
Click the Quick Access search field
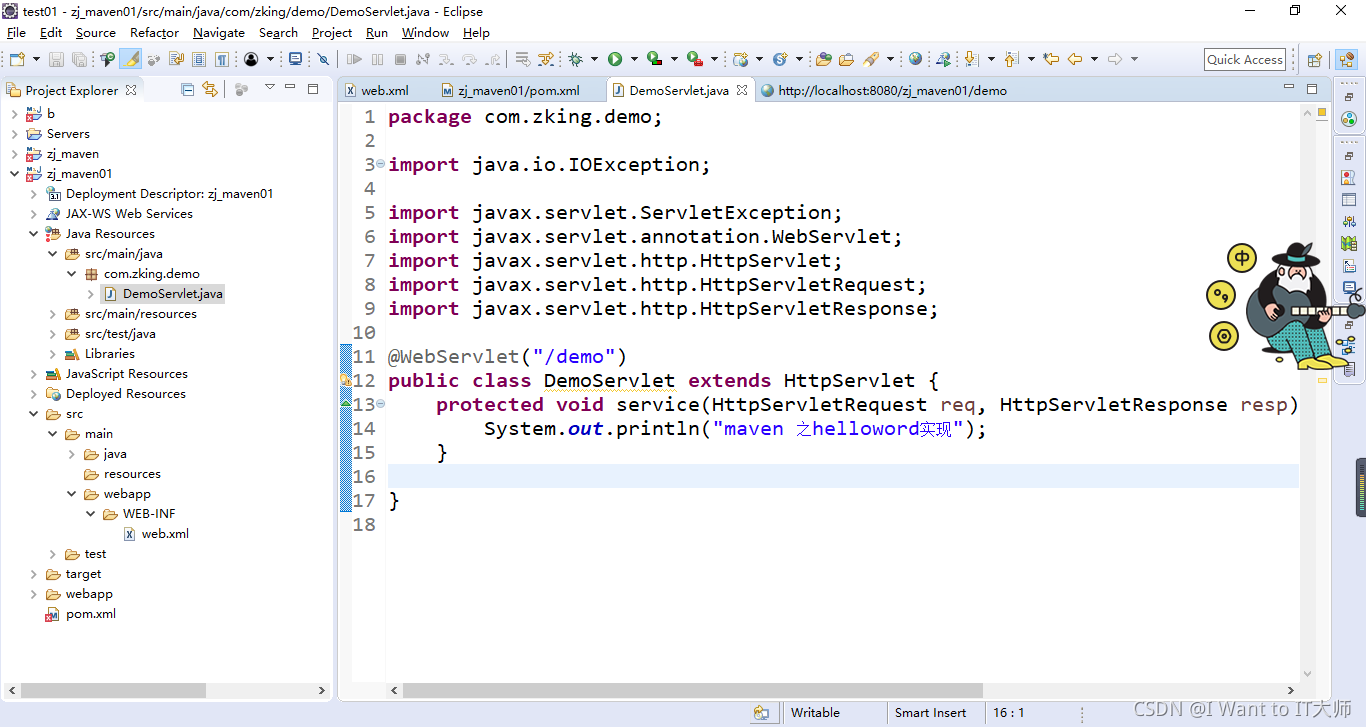pyautogui.click(x=1244, y=60)
